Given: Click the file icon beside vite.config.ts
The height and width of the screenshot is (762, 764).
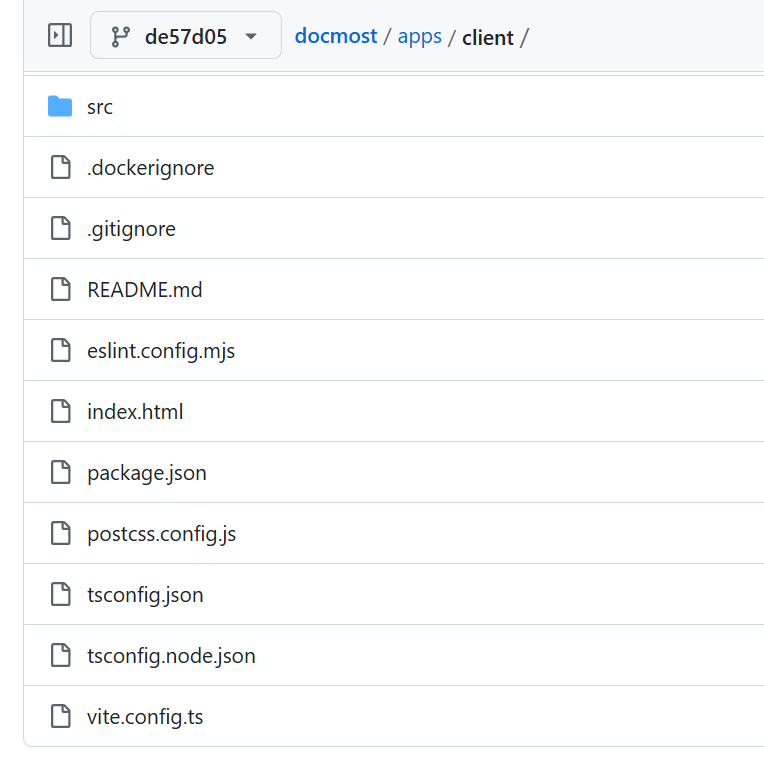Looking at the screenshot, I should click(61, 716).
